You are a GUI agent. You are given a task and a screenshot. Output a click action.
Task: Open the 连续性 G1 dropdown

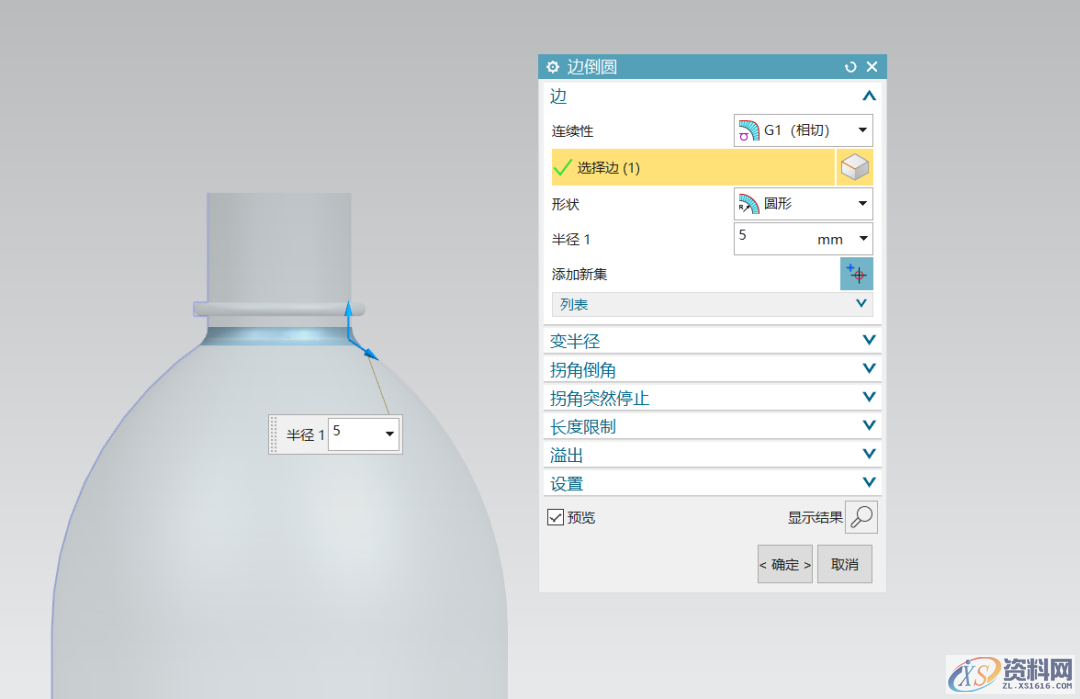862,130
